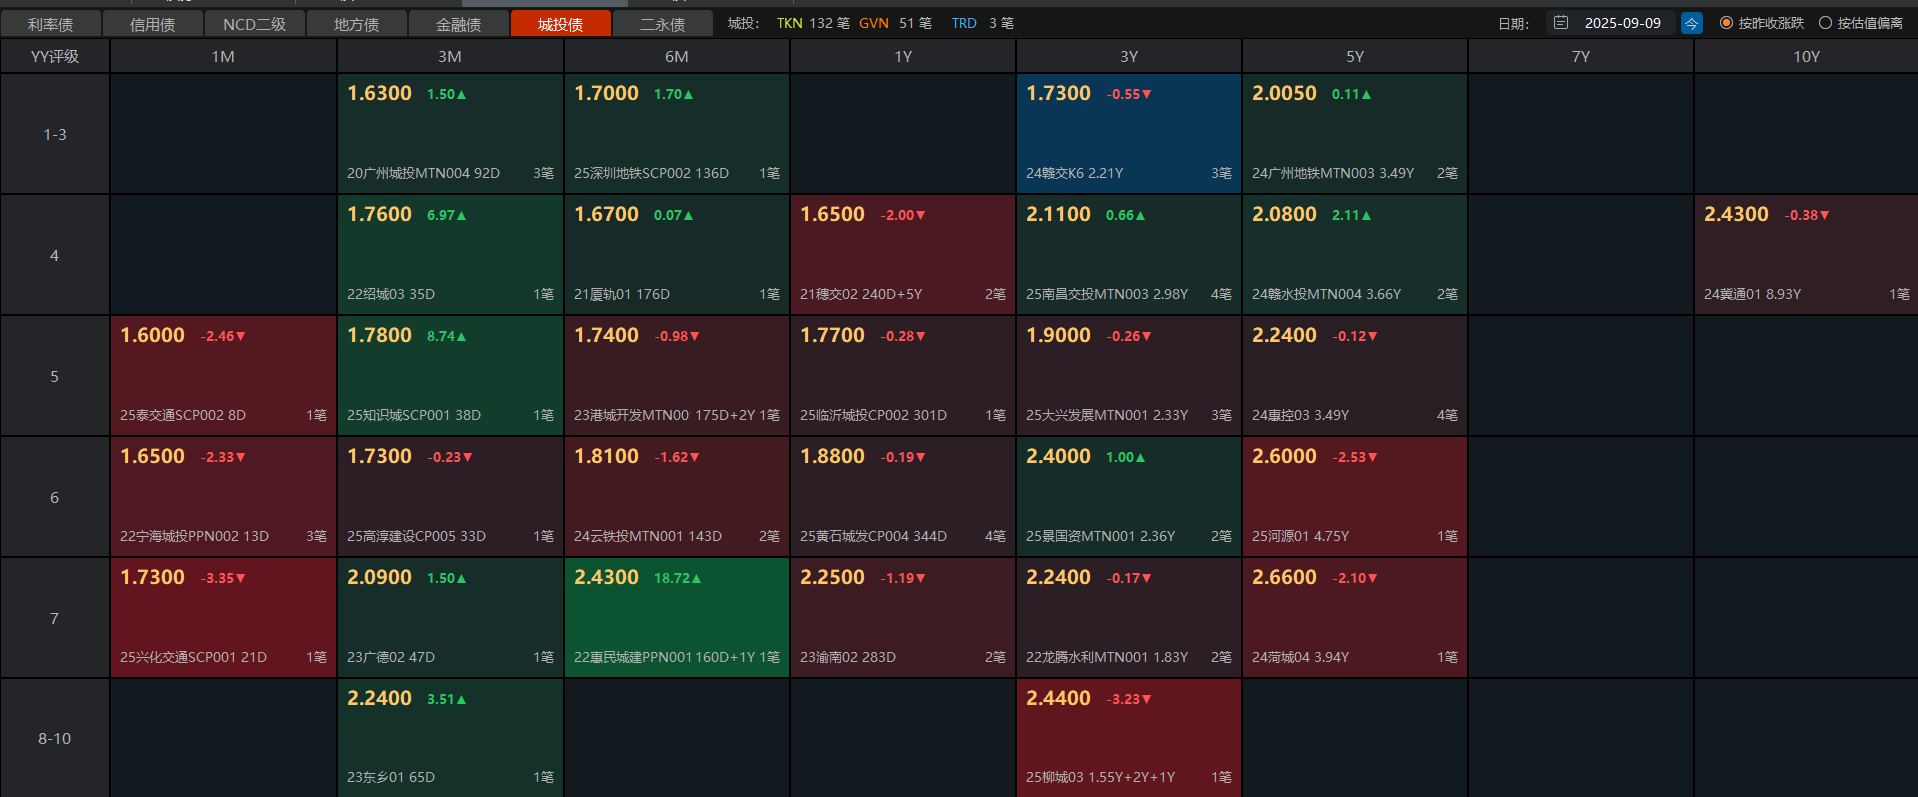This screenshot has width=1918, height=797.
Task: Select the blue highlighted 24赣交K6 cell
Action: (1128, 134)
